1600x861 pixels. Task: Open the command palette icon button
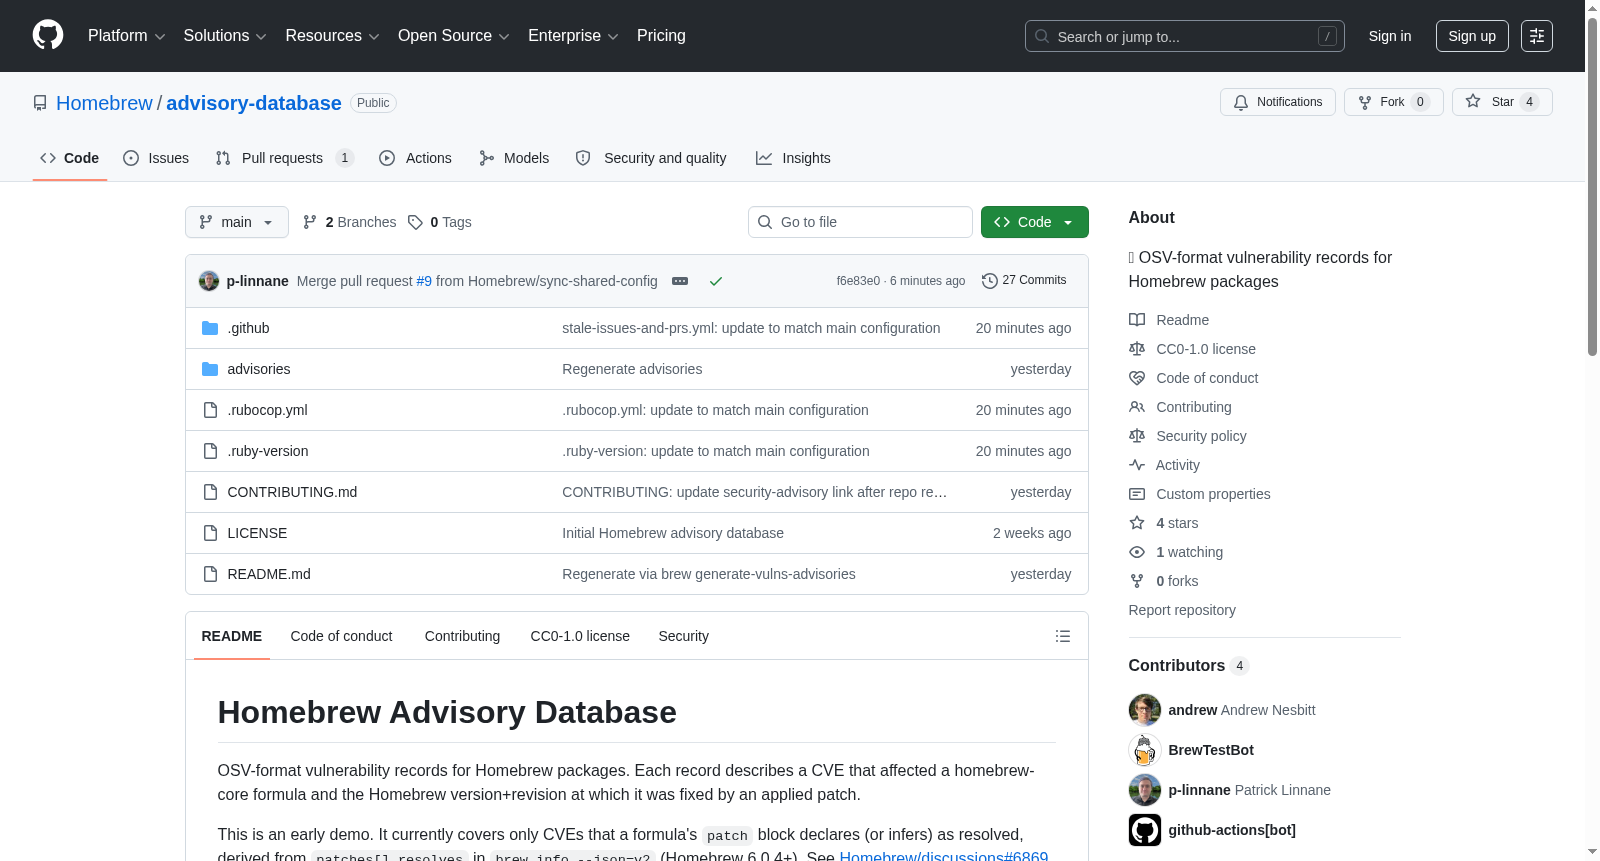click(1537, 36)
